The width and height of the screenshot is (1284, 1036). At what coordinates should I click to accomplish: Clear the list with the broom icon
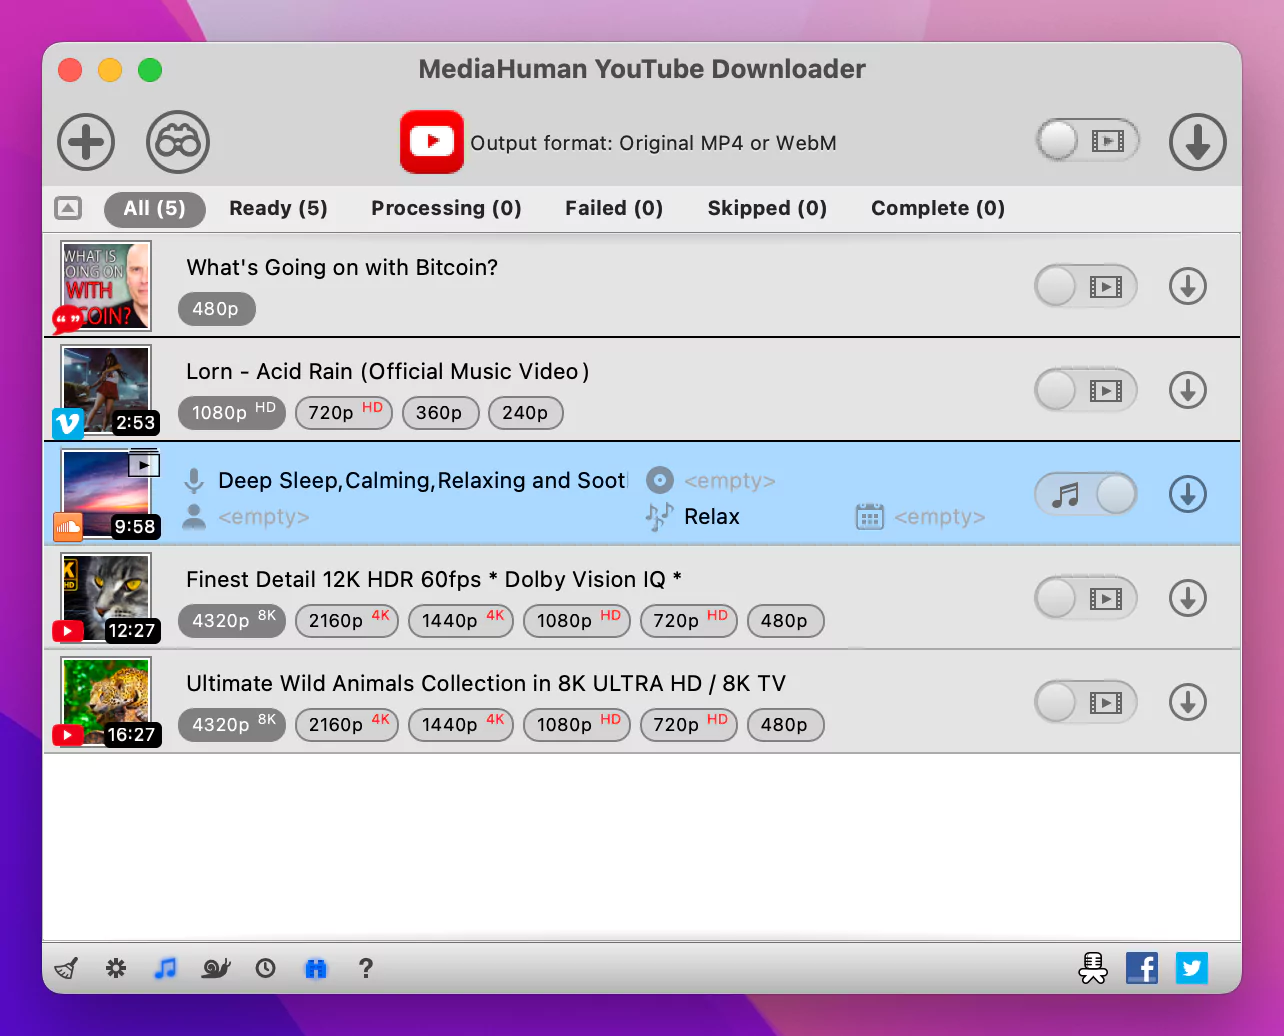[66, 968]
